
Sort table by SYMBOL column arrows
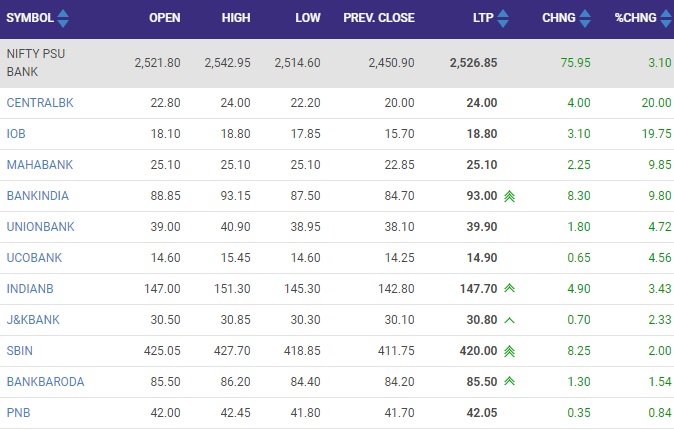63,18
